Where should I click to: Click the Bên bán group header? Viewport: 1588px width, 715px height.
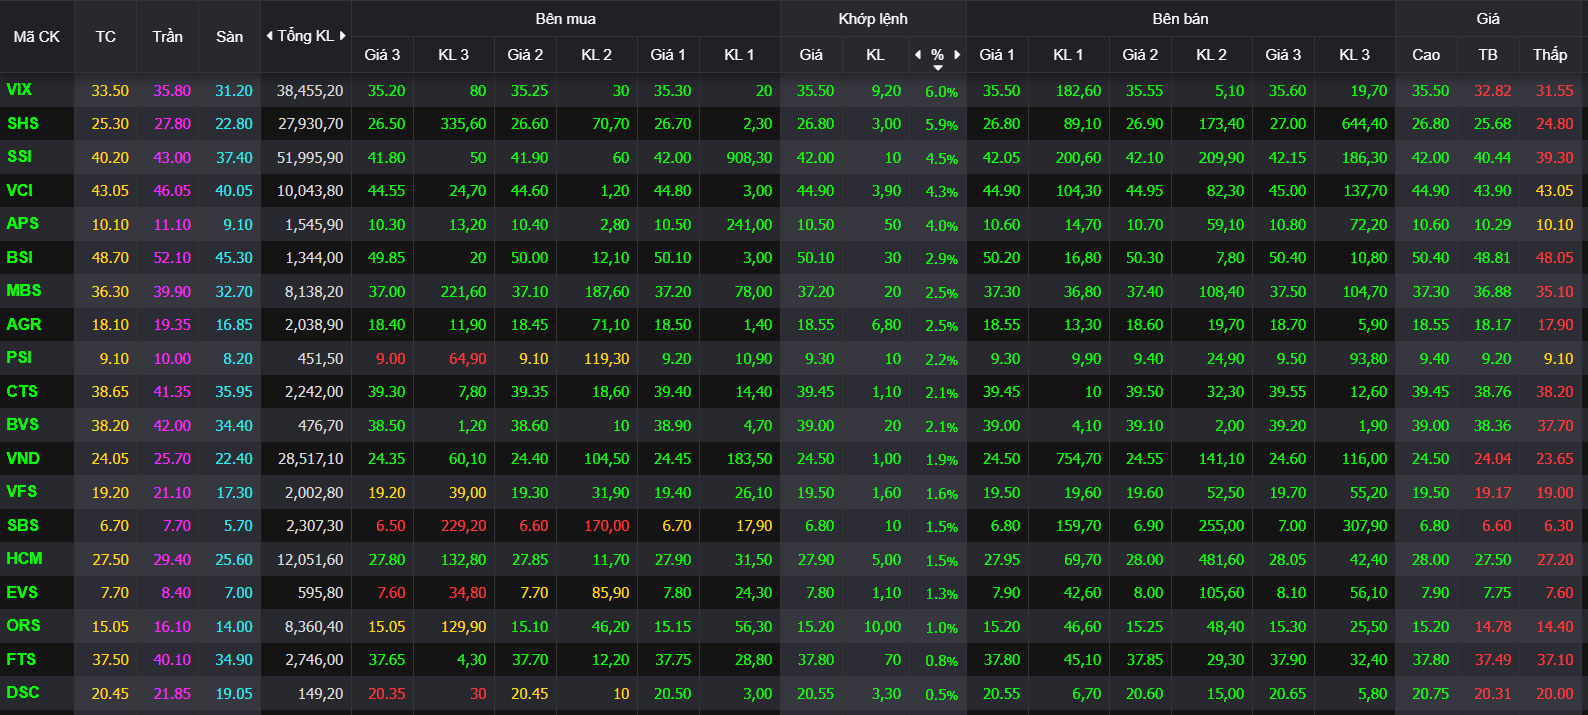[x=1180, y=19]
